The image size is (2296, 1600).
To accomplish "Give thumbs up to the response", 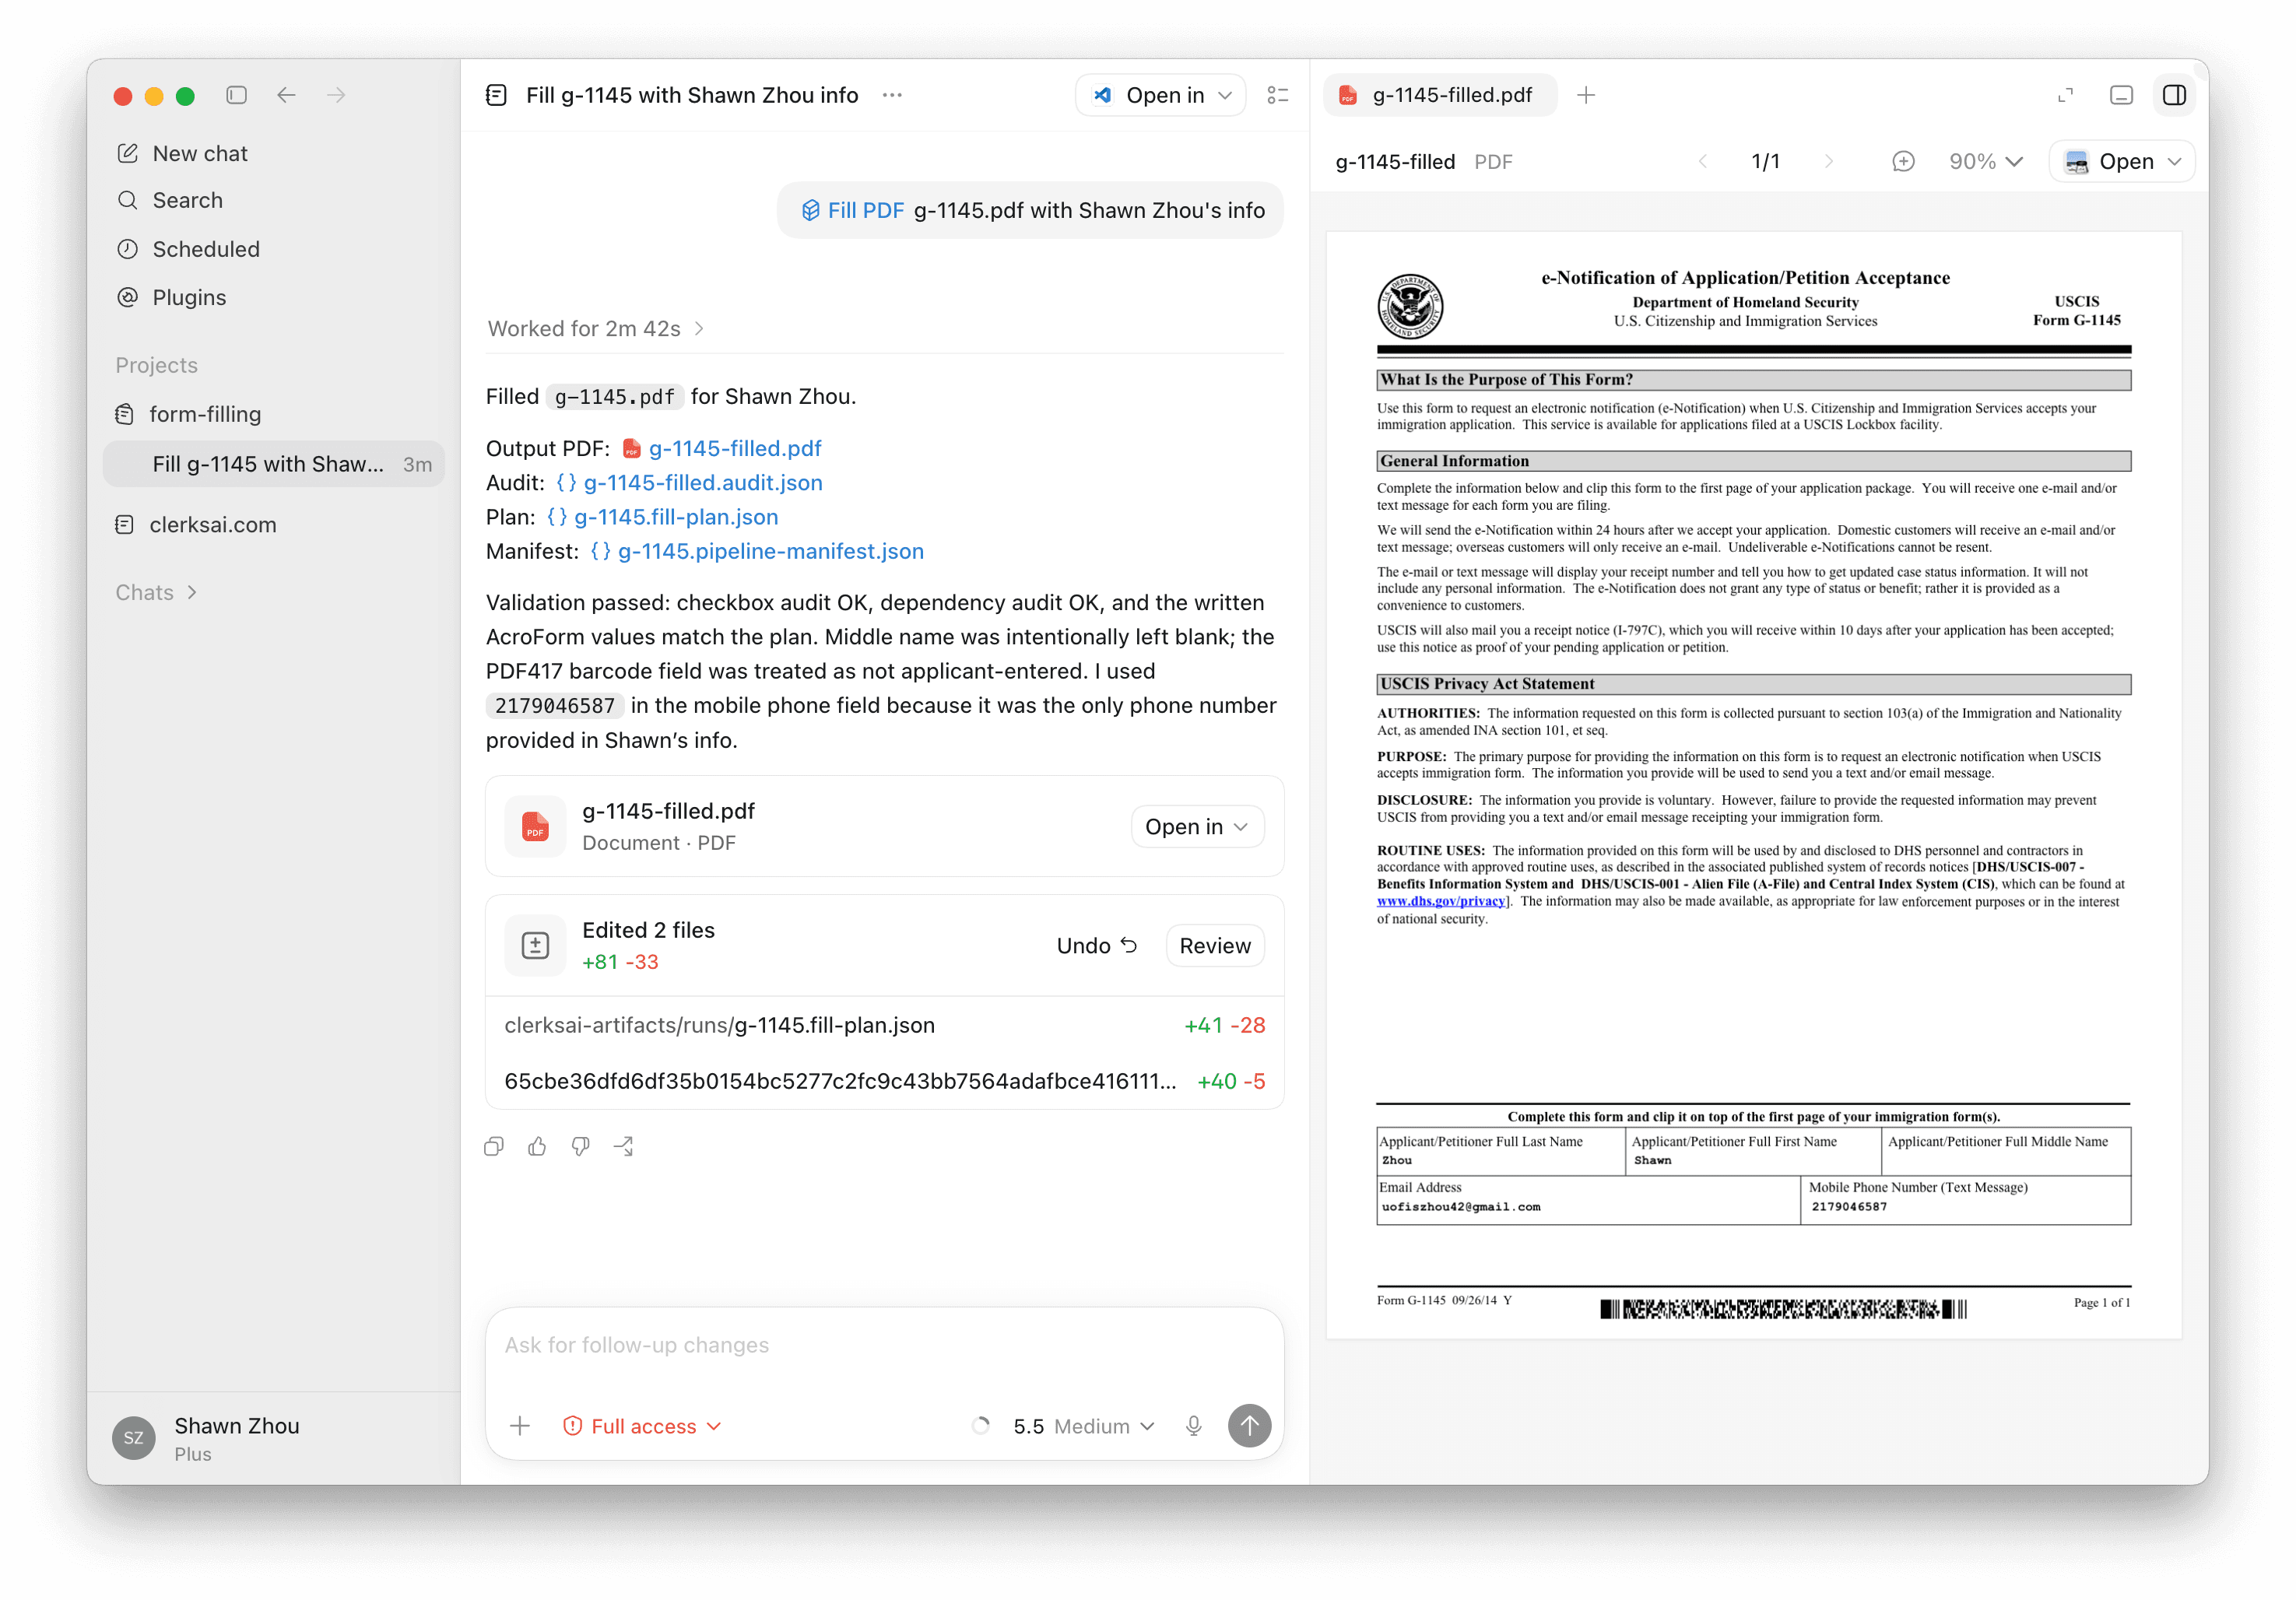I will pos(537,1146).
